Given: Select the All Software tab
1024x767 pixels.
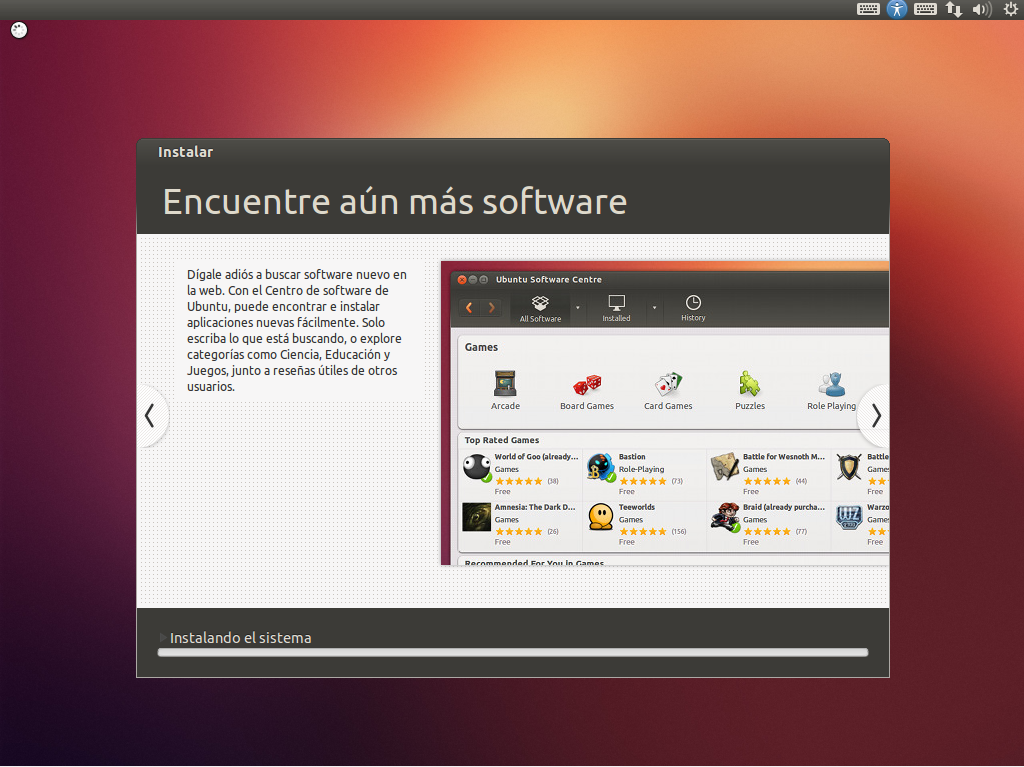Looking at the screenshot, I should pos(540,308).
